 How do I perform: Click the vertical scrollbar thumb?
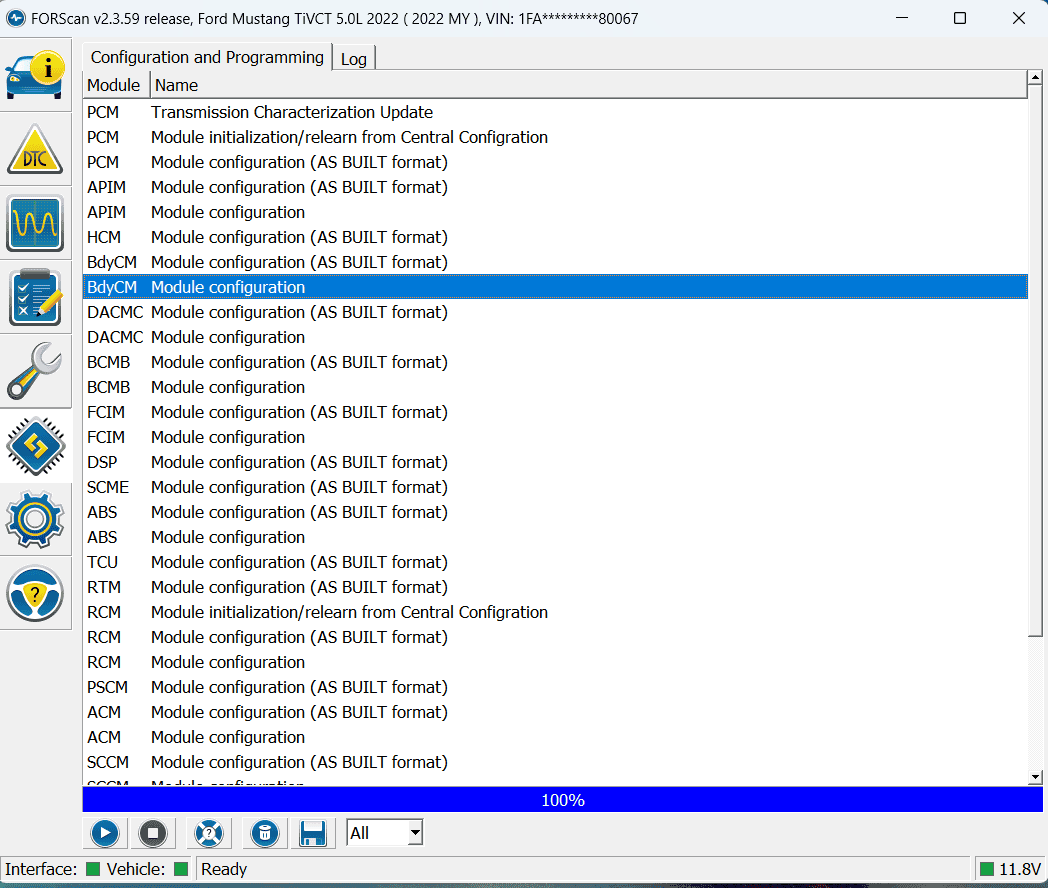coord(1035,361)
